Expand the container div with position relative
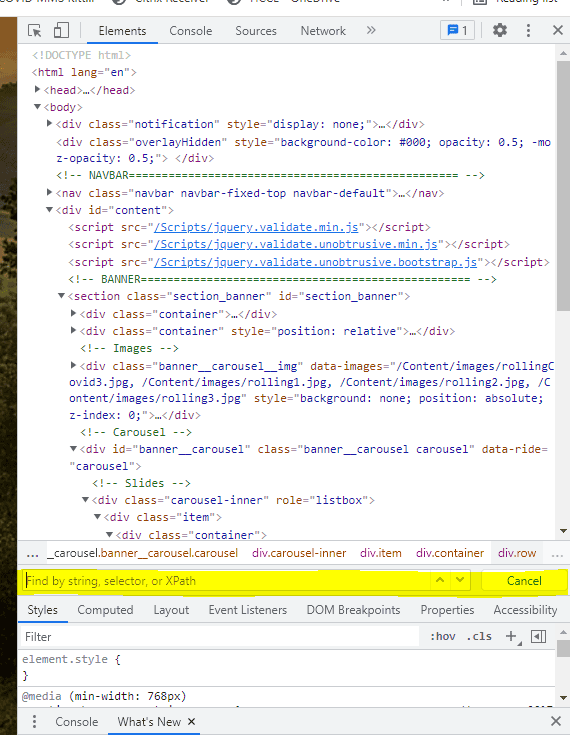The height and width of the screenshot is (735, 570). click(x=73, y=330)
